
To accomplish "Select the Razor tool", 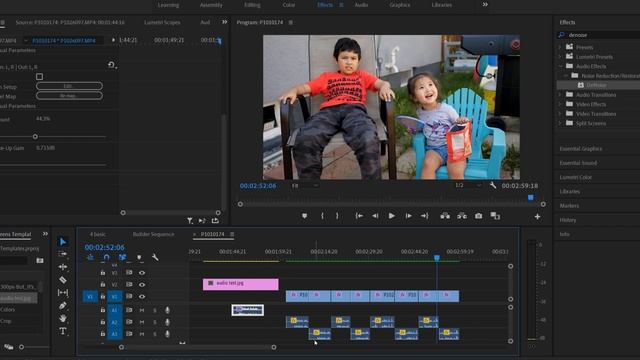I will 63,280.
